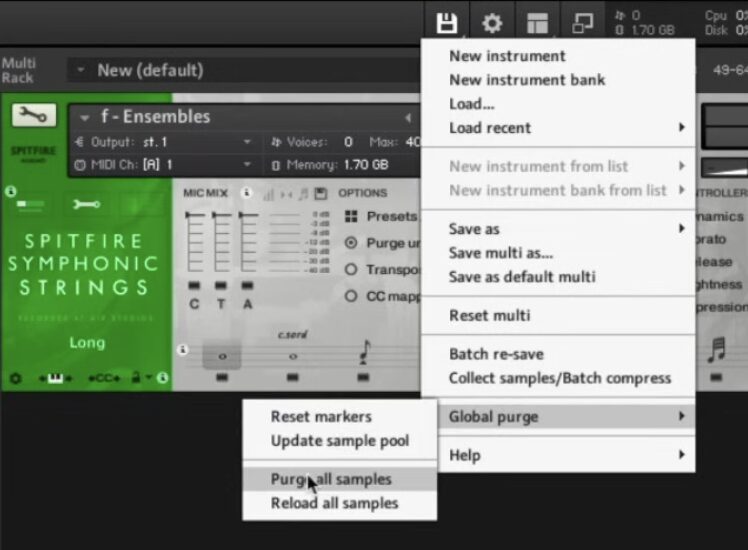Viewport: 748px width, 550px height.
Task: Click Save multi as... in menu
Action: click(x=500, y=253)
